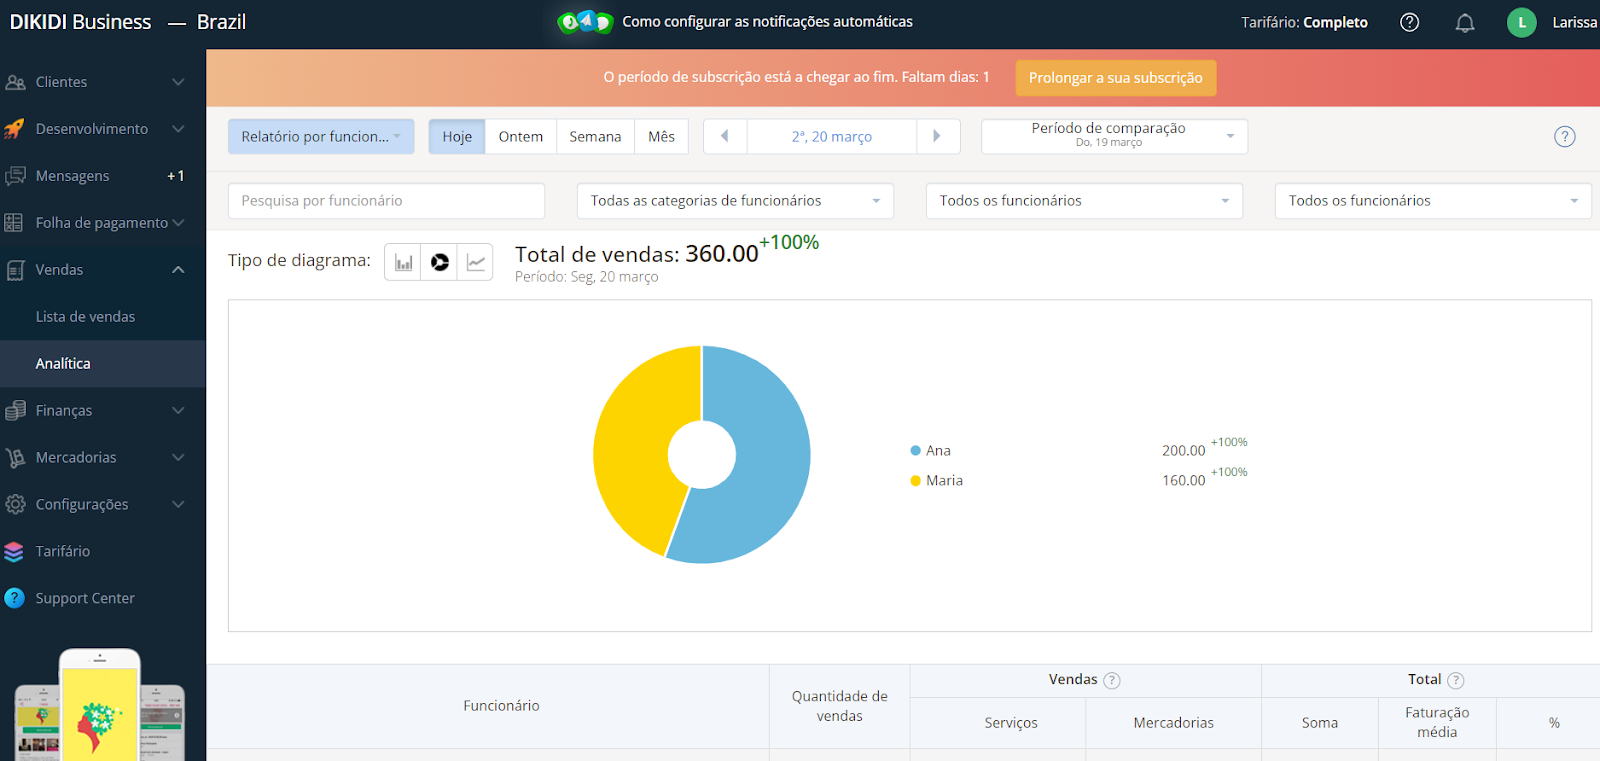Click the Mensagens chat icon
The width and height of the screenshot is (1600, 761).
tap(15, 176)
